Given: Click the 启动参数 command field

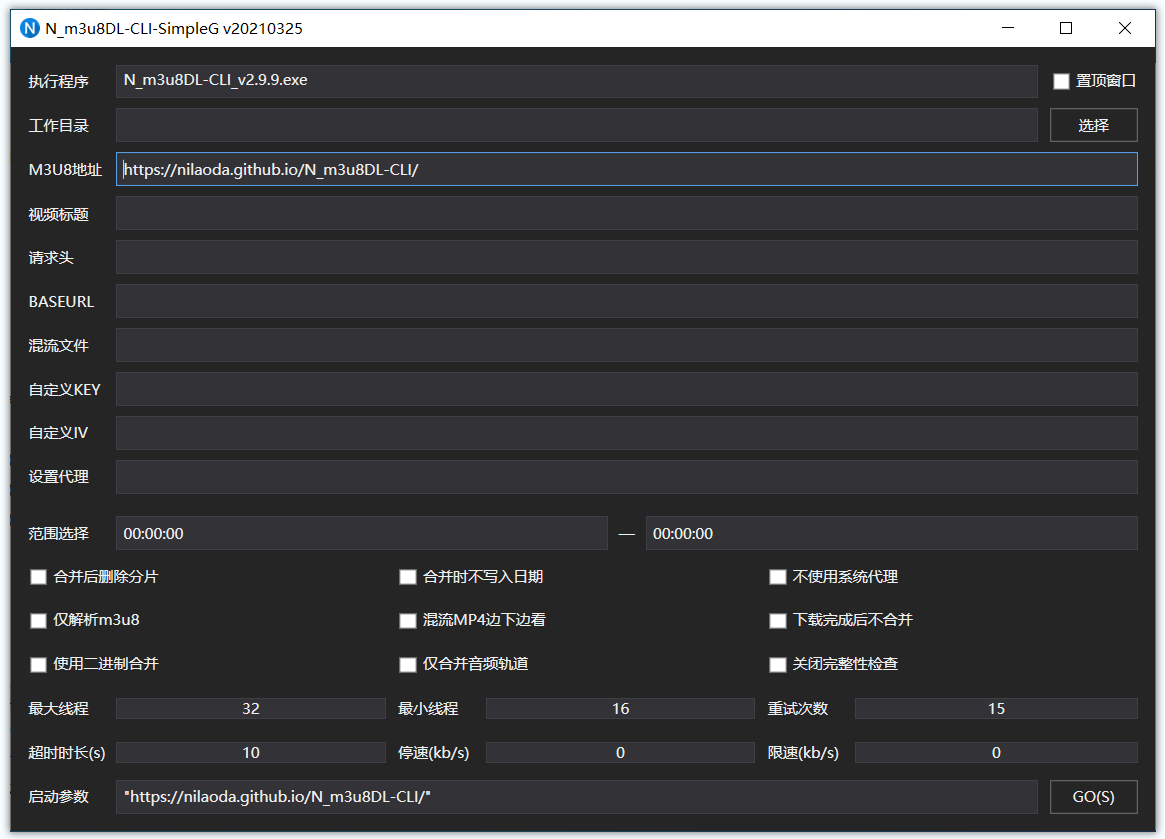Looking at the screenshot, I should [x=577, y=797].
